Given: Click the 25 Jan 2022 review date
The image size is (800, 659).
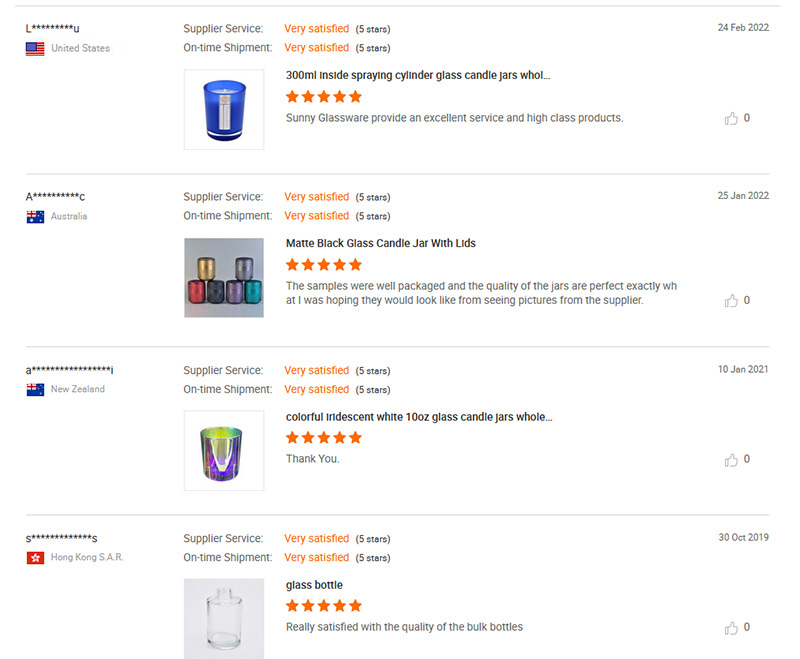Looking at the screenshot, I should 743,196.
